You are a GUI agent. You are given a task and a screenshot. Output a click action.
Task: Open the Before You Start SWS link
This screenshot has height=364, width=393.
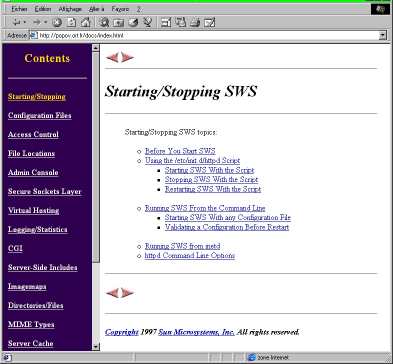click(x=180, y=151)
